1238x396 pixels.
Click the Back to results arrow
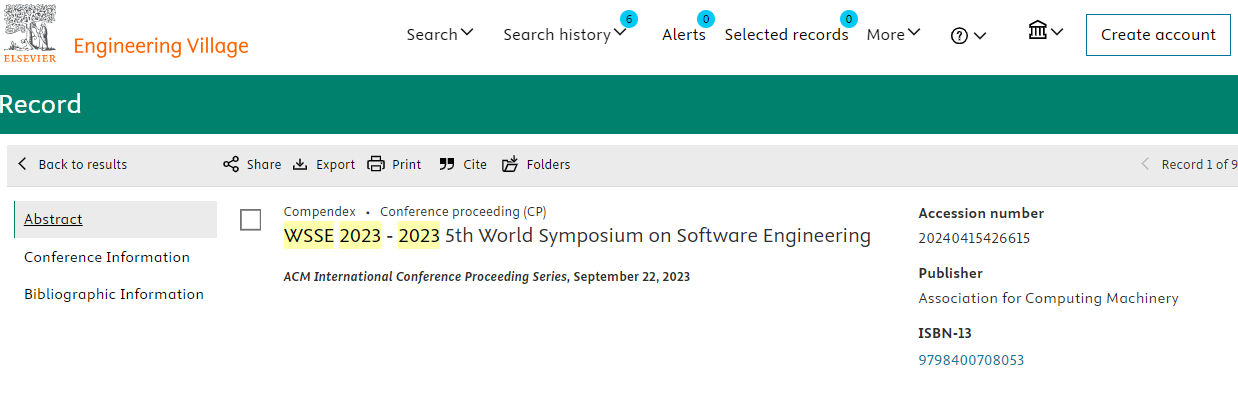[x=23, y=164]
